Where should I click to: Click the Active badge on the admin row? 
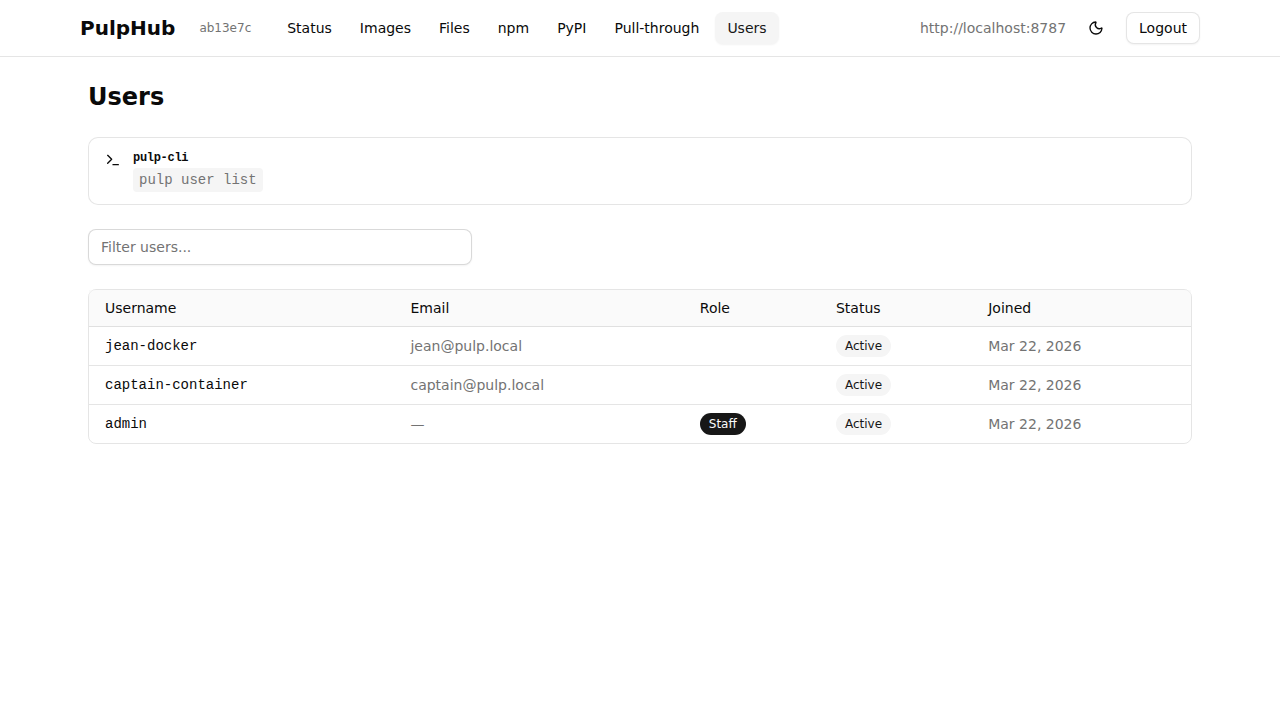tap(863, 423)
